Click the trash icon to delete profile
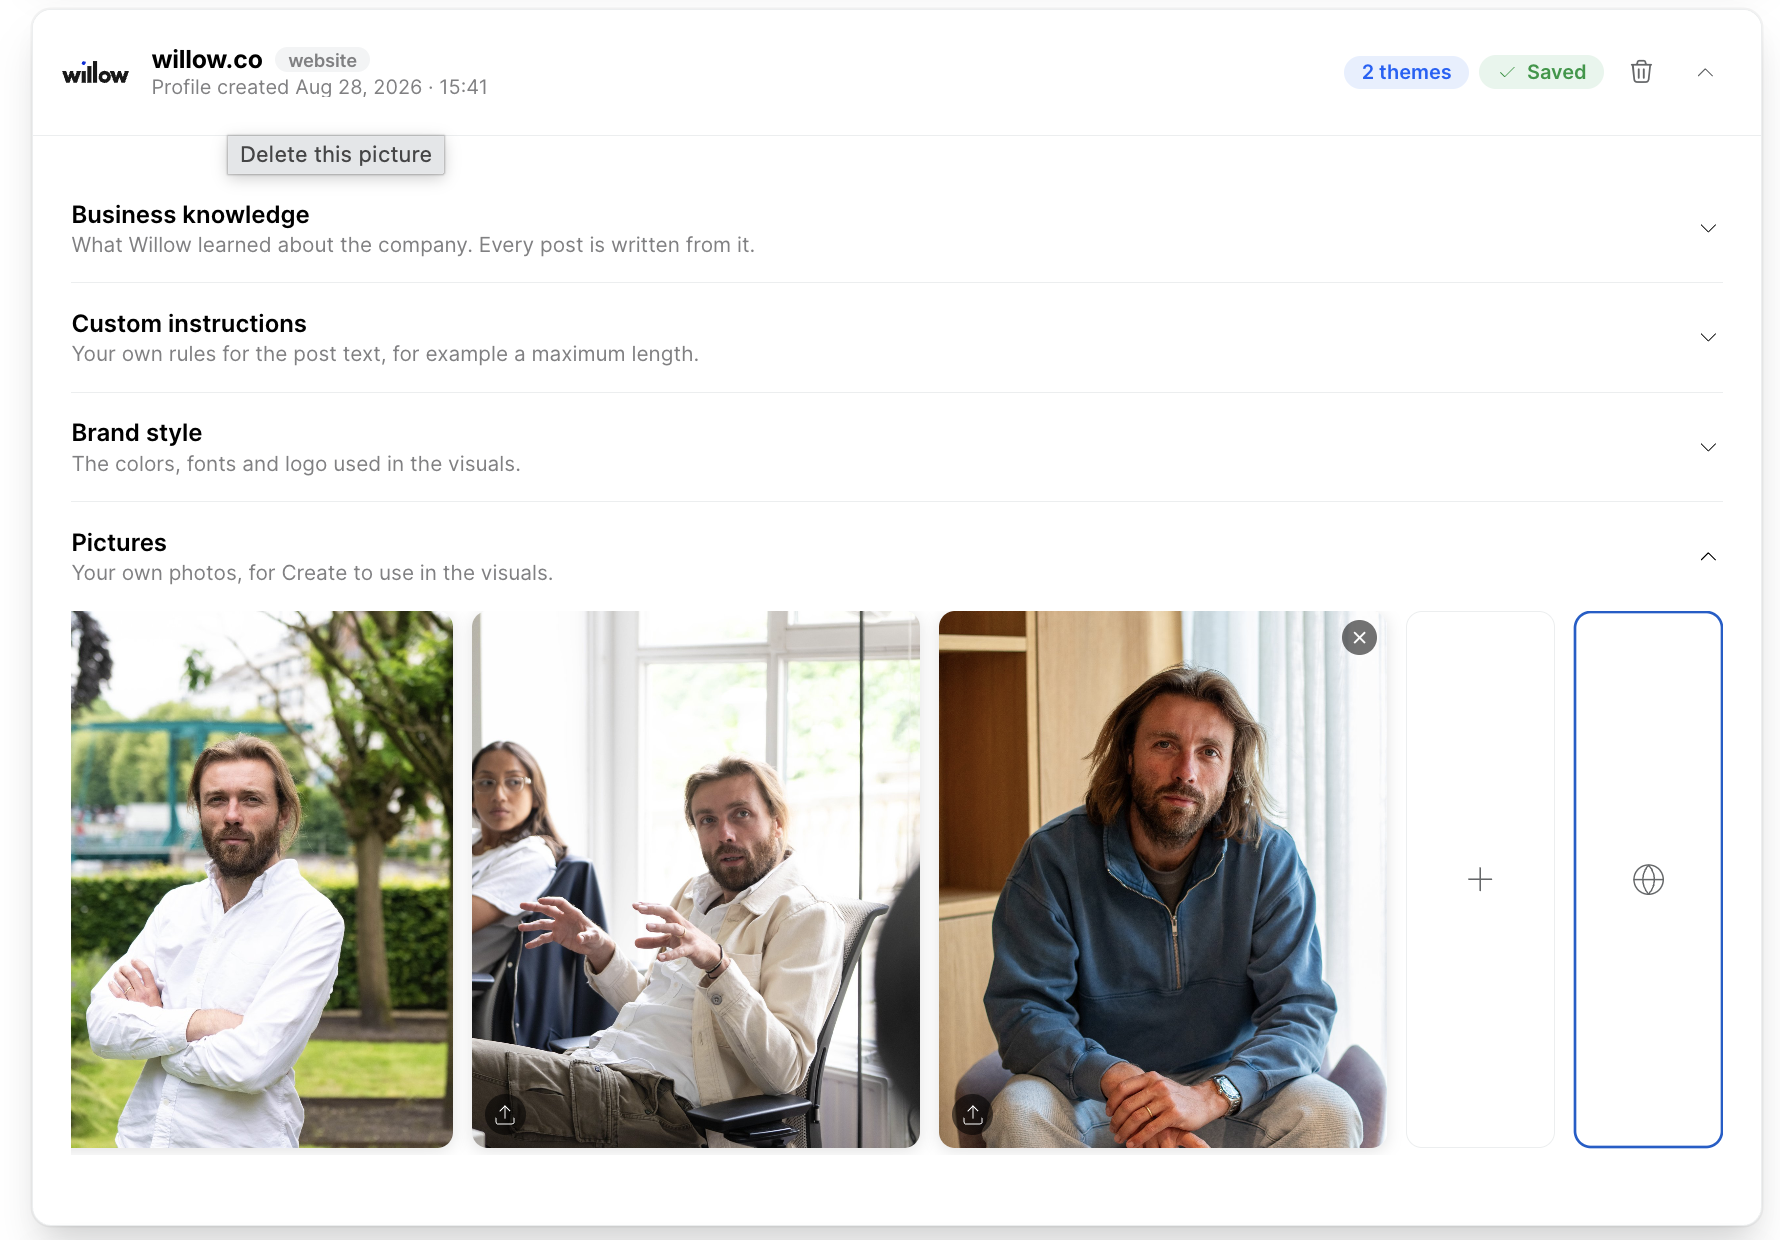This screenshot has width=1780, height=1240. [1641, 72]
